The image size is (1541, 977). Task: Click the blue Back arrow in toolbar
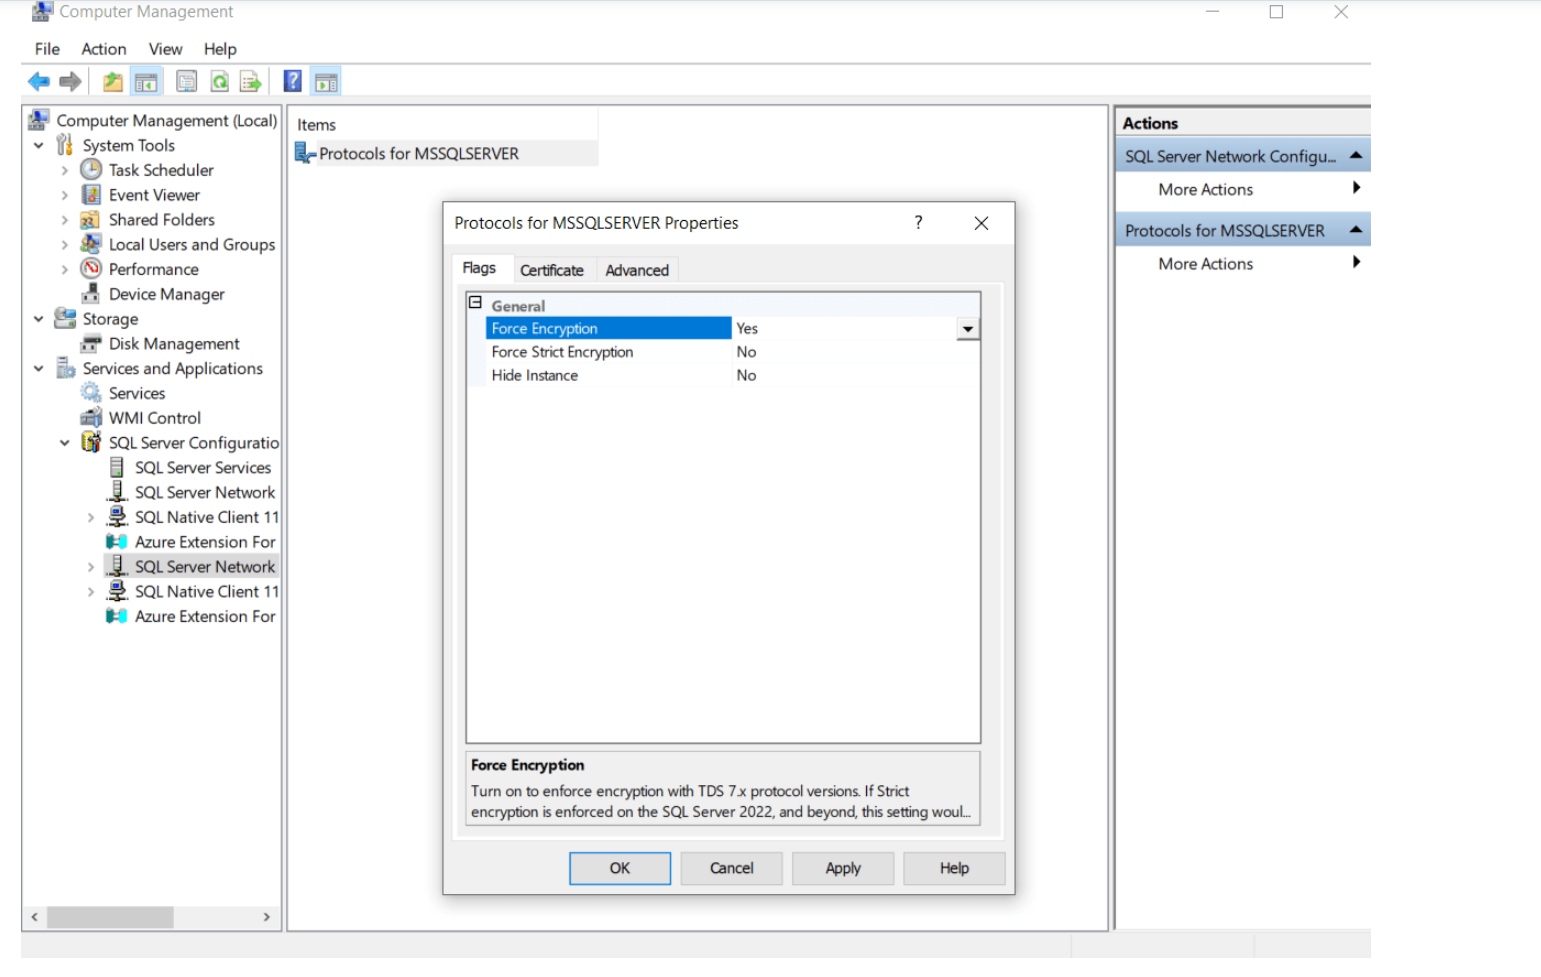tap(39, 82)
